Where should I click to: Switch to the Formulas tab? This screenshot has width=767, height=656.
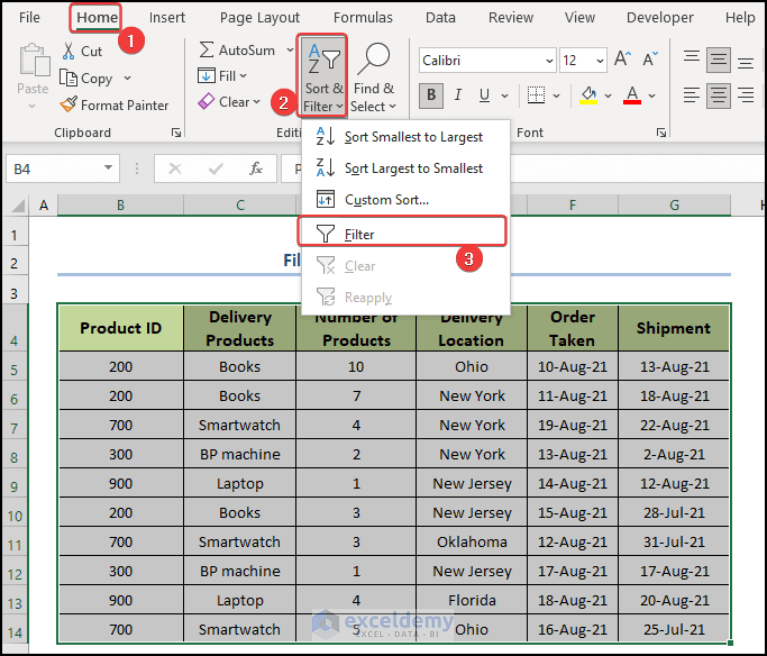[x=363, y=18]
